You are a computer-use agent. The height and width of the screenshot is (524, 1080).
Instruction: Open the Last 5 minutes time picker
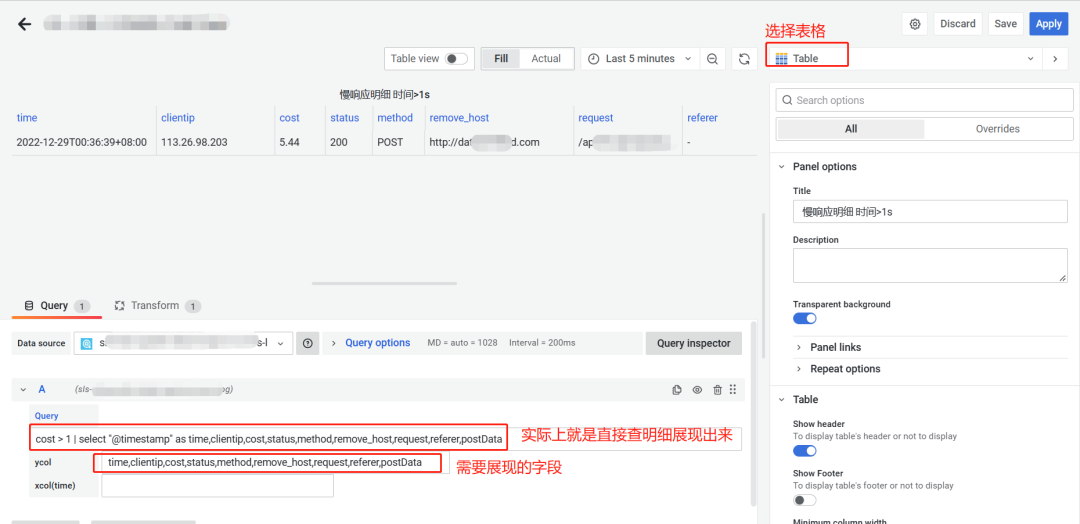tap(640, 59)
